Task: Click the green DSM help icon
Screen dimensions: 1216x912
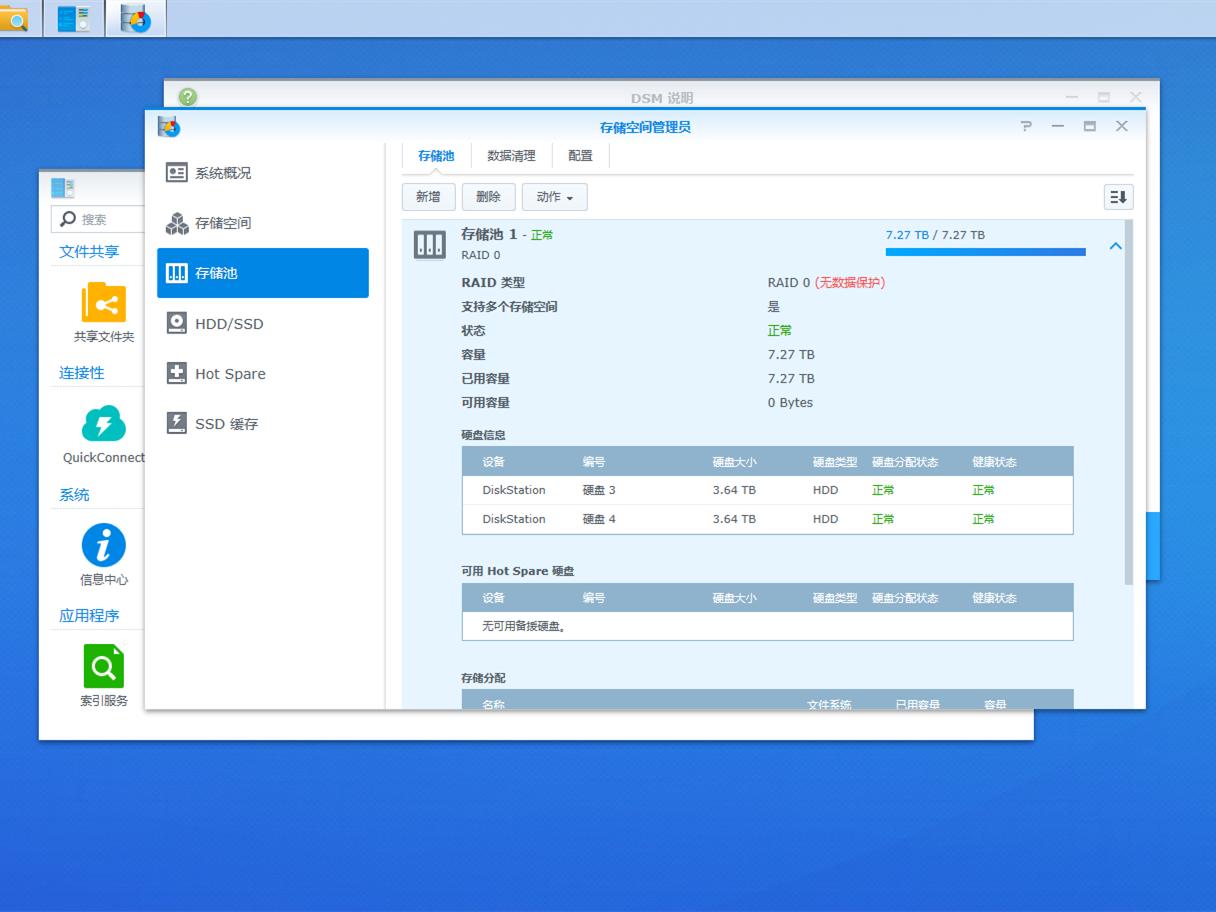Action: (188, 97)
